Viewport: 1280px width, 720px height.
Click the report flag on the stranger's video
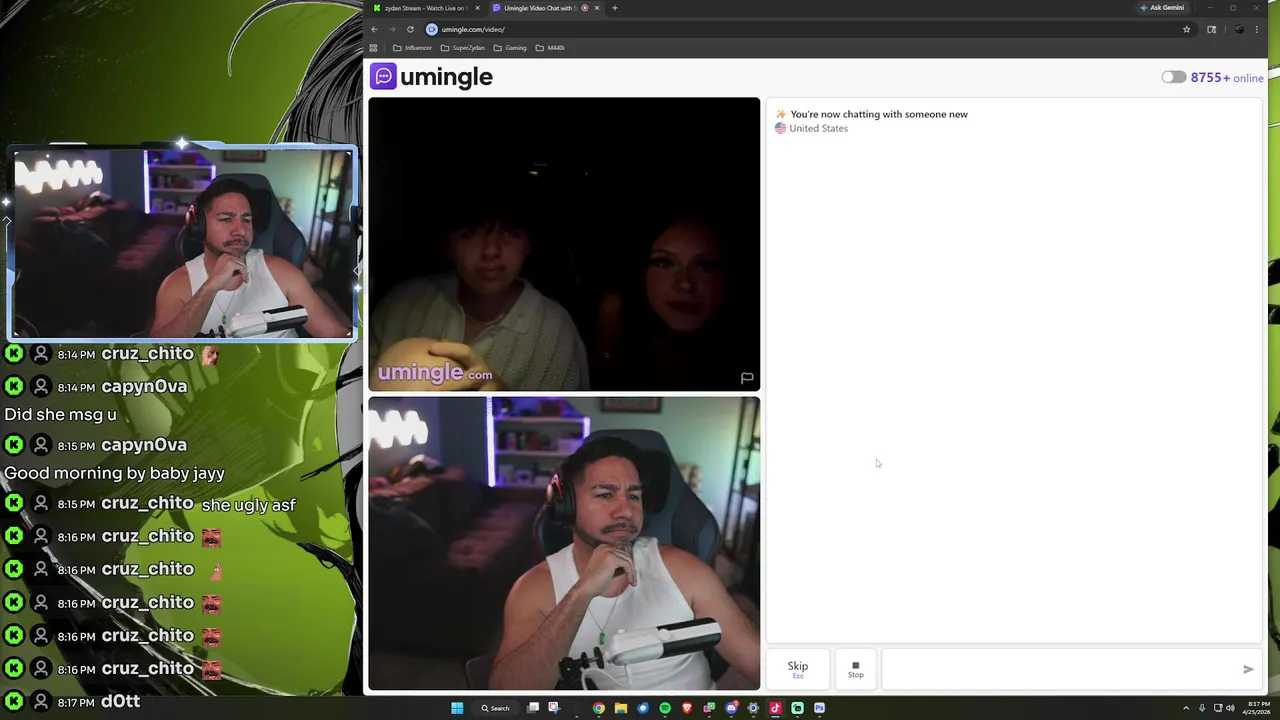[747, 378]
